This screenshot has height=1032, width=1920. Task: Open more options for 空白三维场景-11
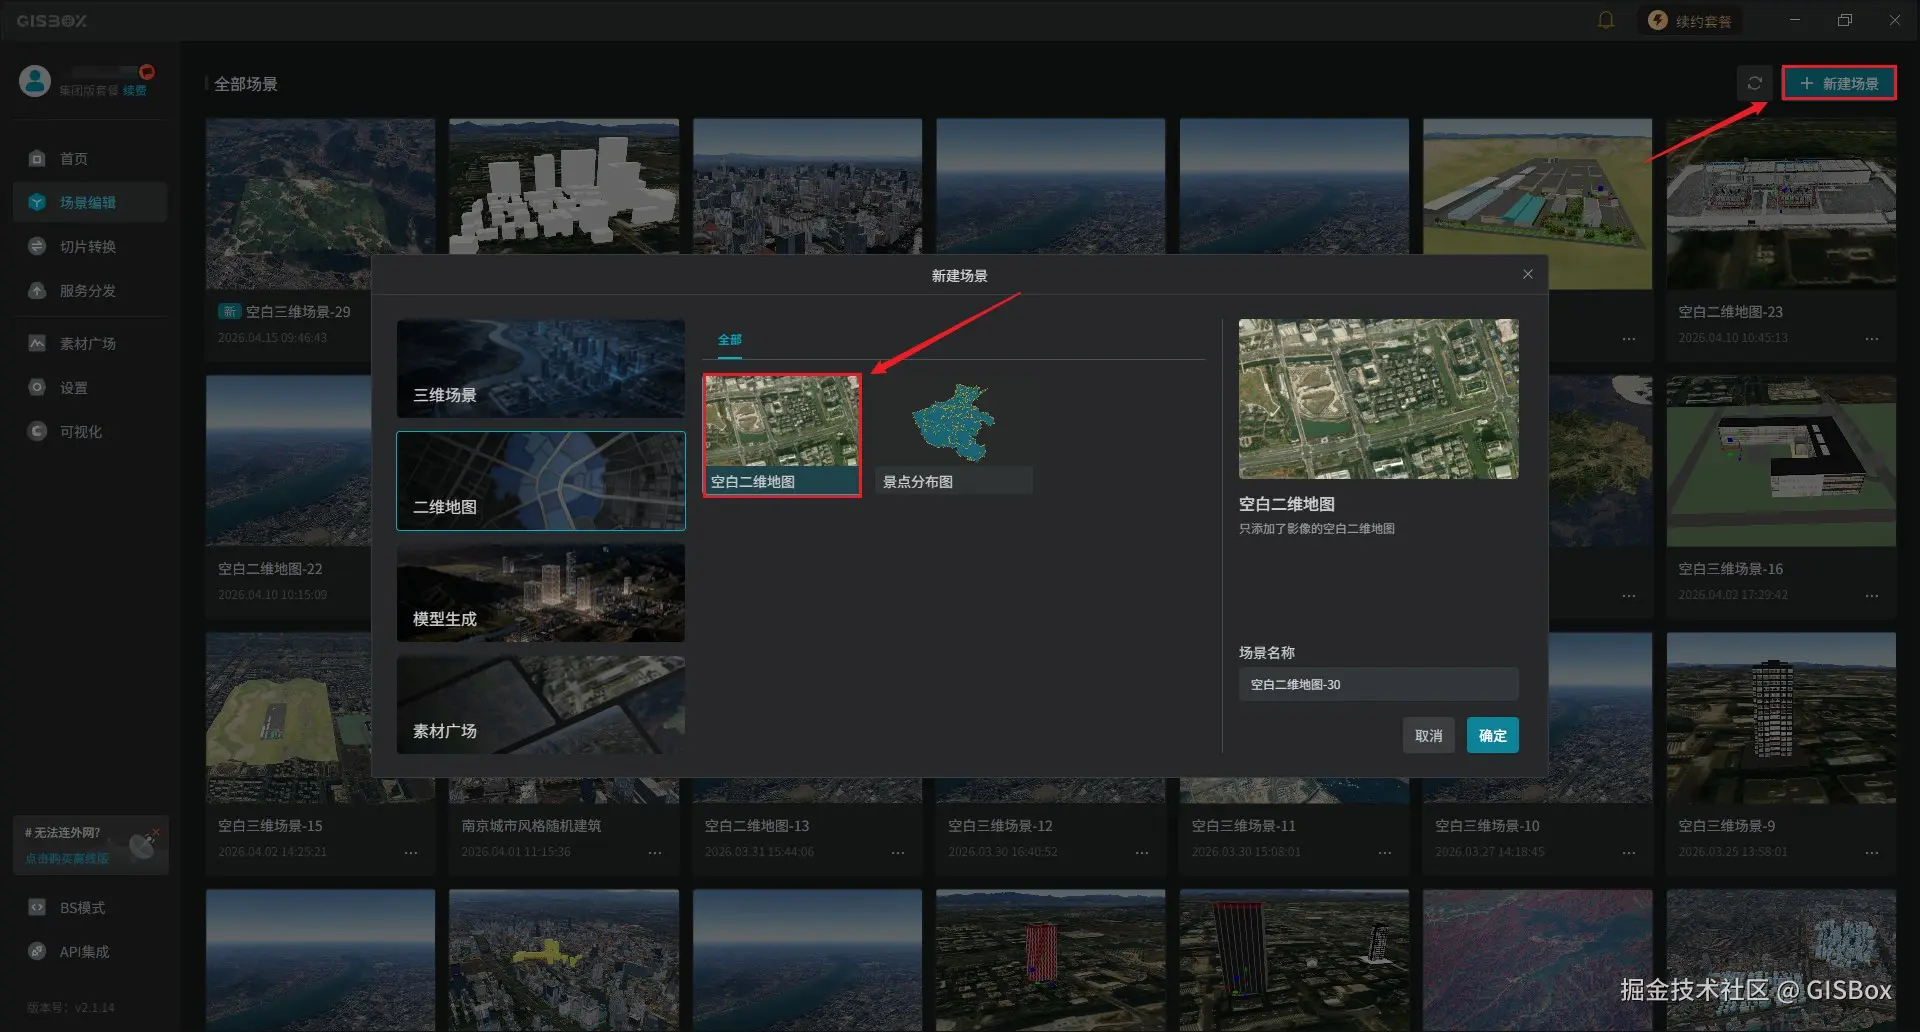pos(1385,853)
